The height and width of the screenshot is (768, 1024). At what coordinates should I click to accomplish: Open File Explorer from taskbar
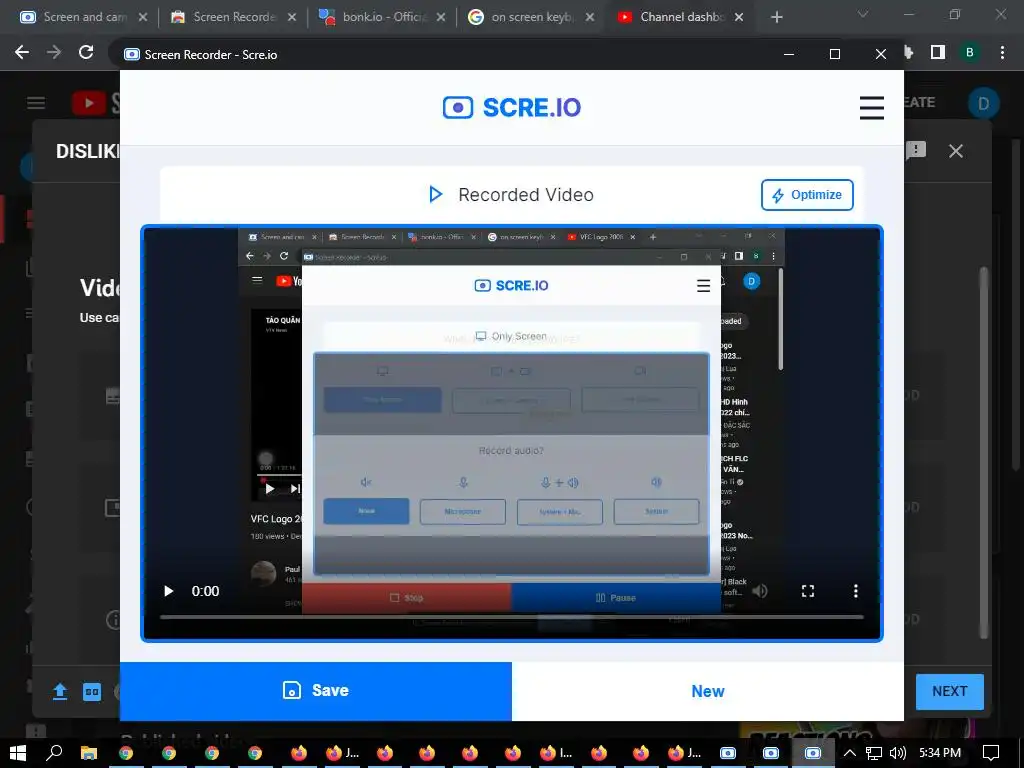[x=88, y=753]
